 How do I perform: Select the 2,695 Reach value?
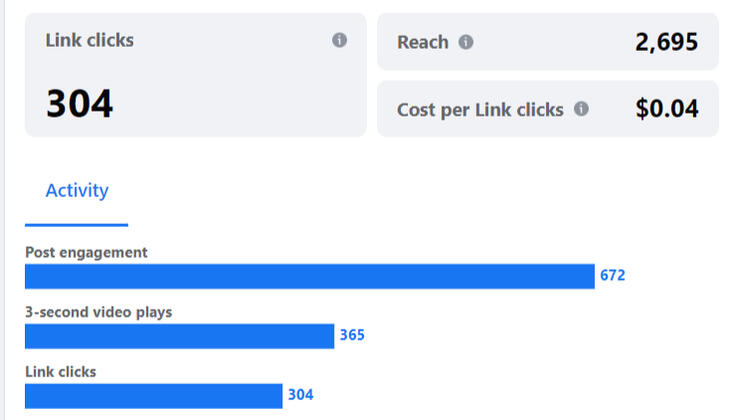pos(666,42)
